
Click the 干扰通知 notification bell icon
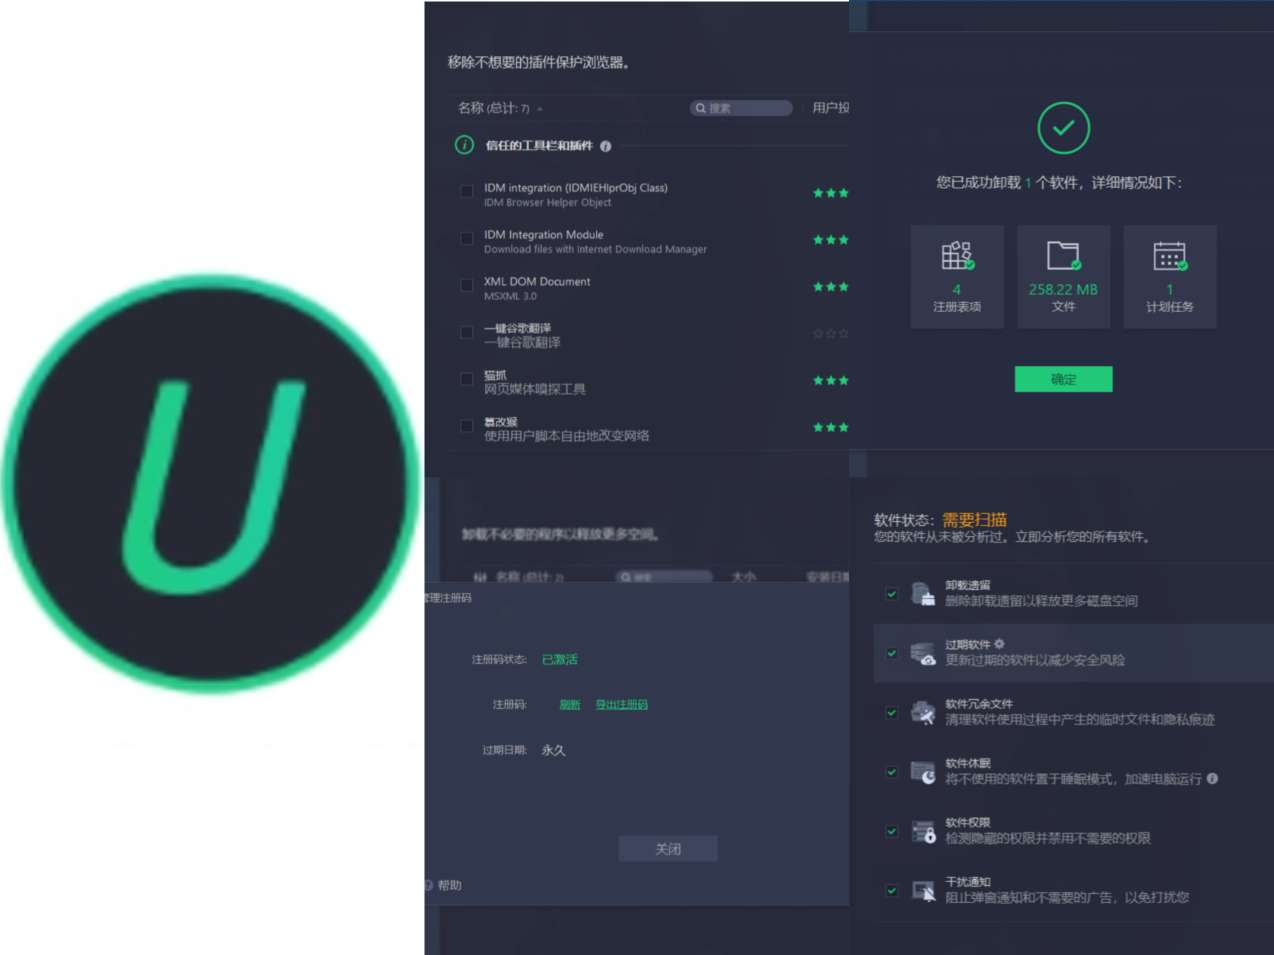tap(923, 891)
